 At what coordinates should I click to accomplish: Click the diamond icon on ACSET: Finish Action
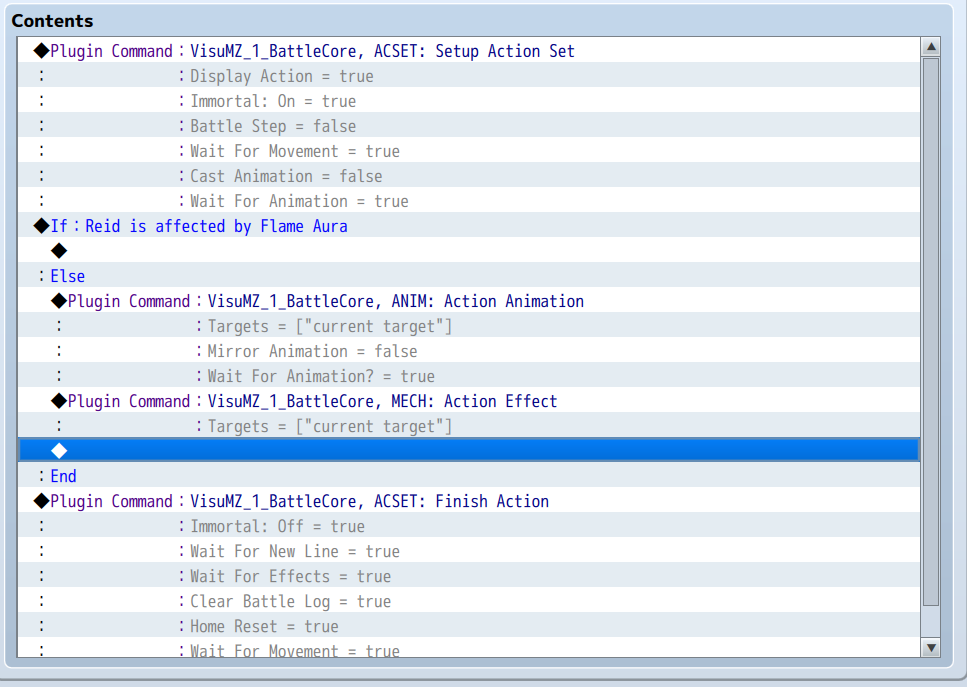pyautogui.click(x=40, y=501)
